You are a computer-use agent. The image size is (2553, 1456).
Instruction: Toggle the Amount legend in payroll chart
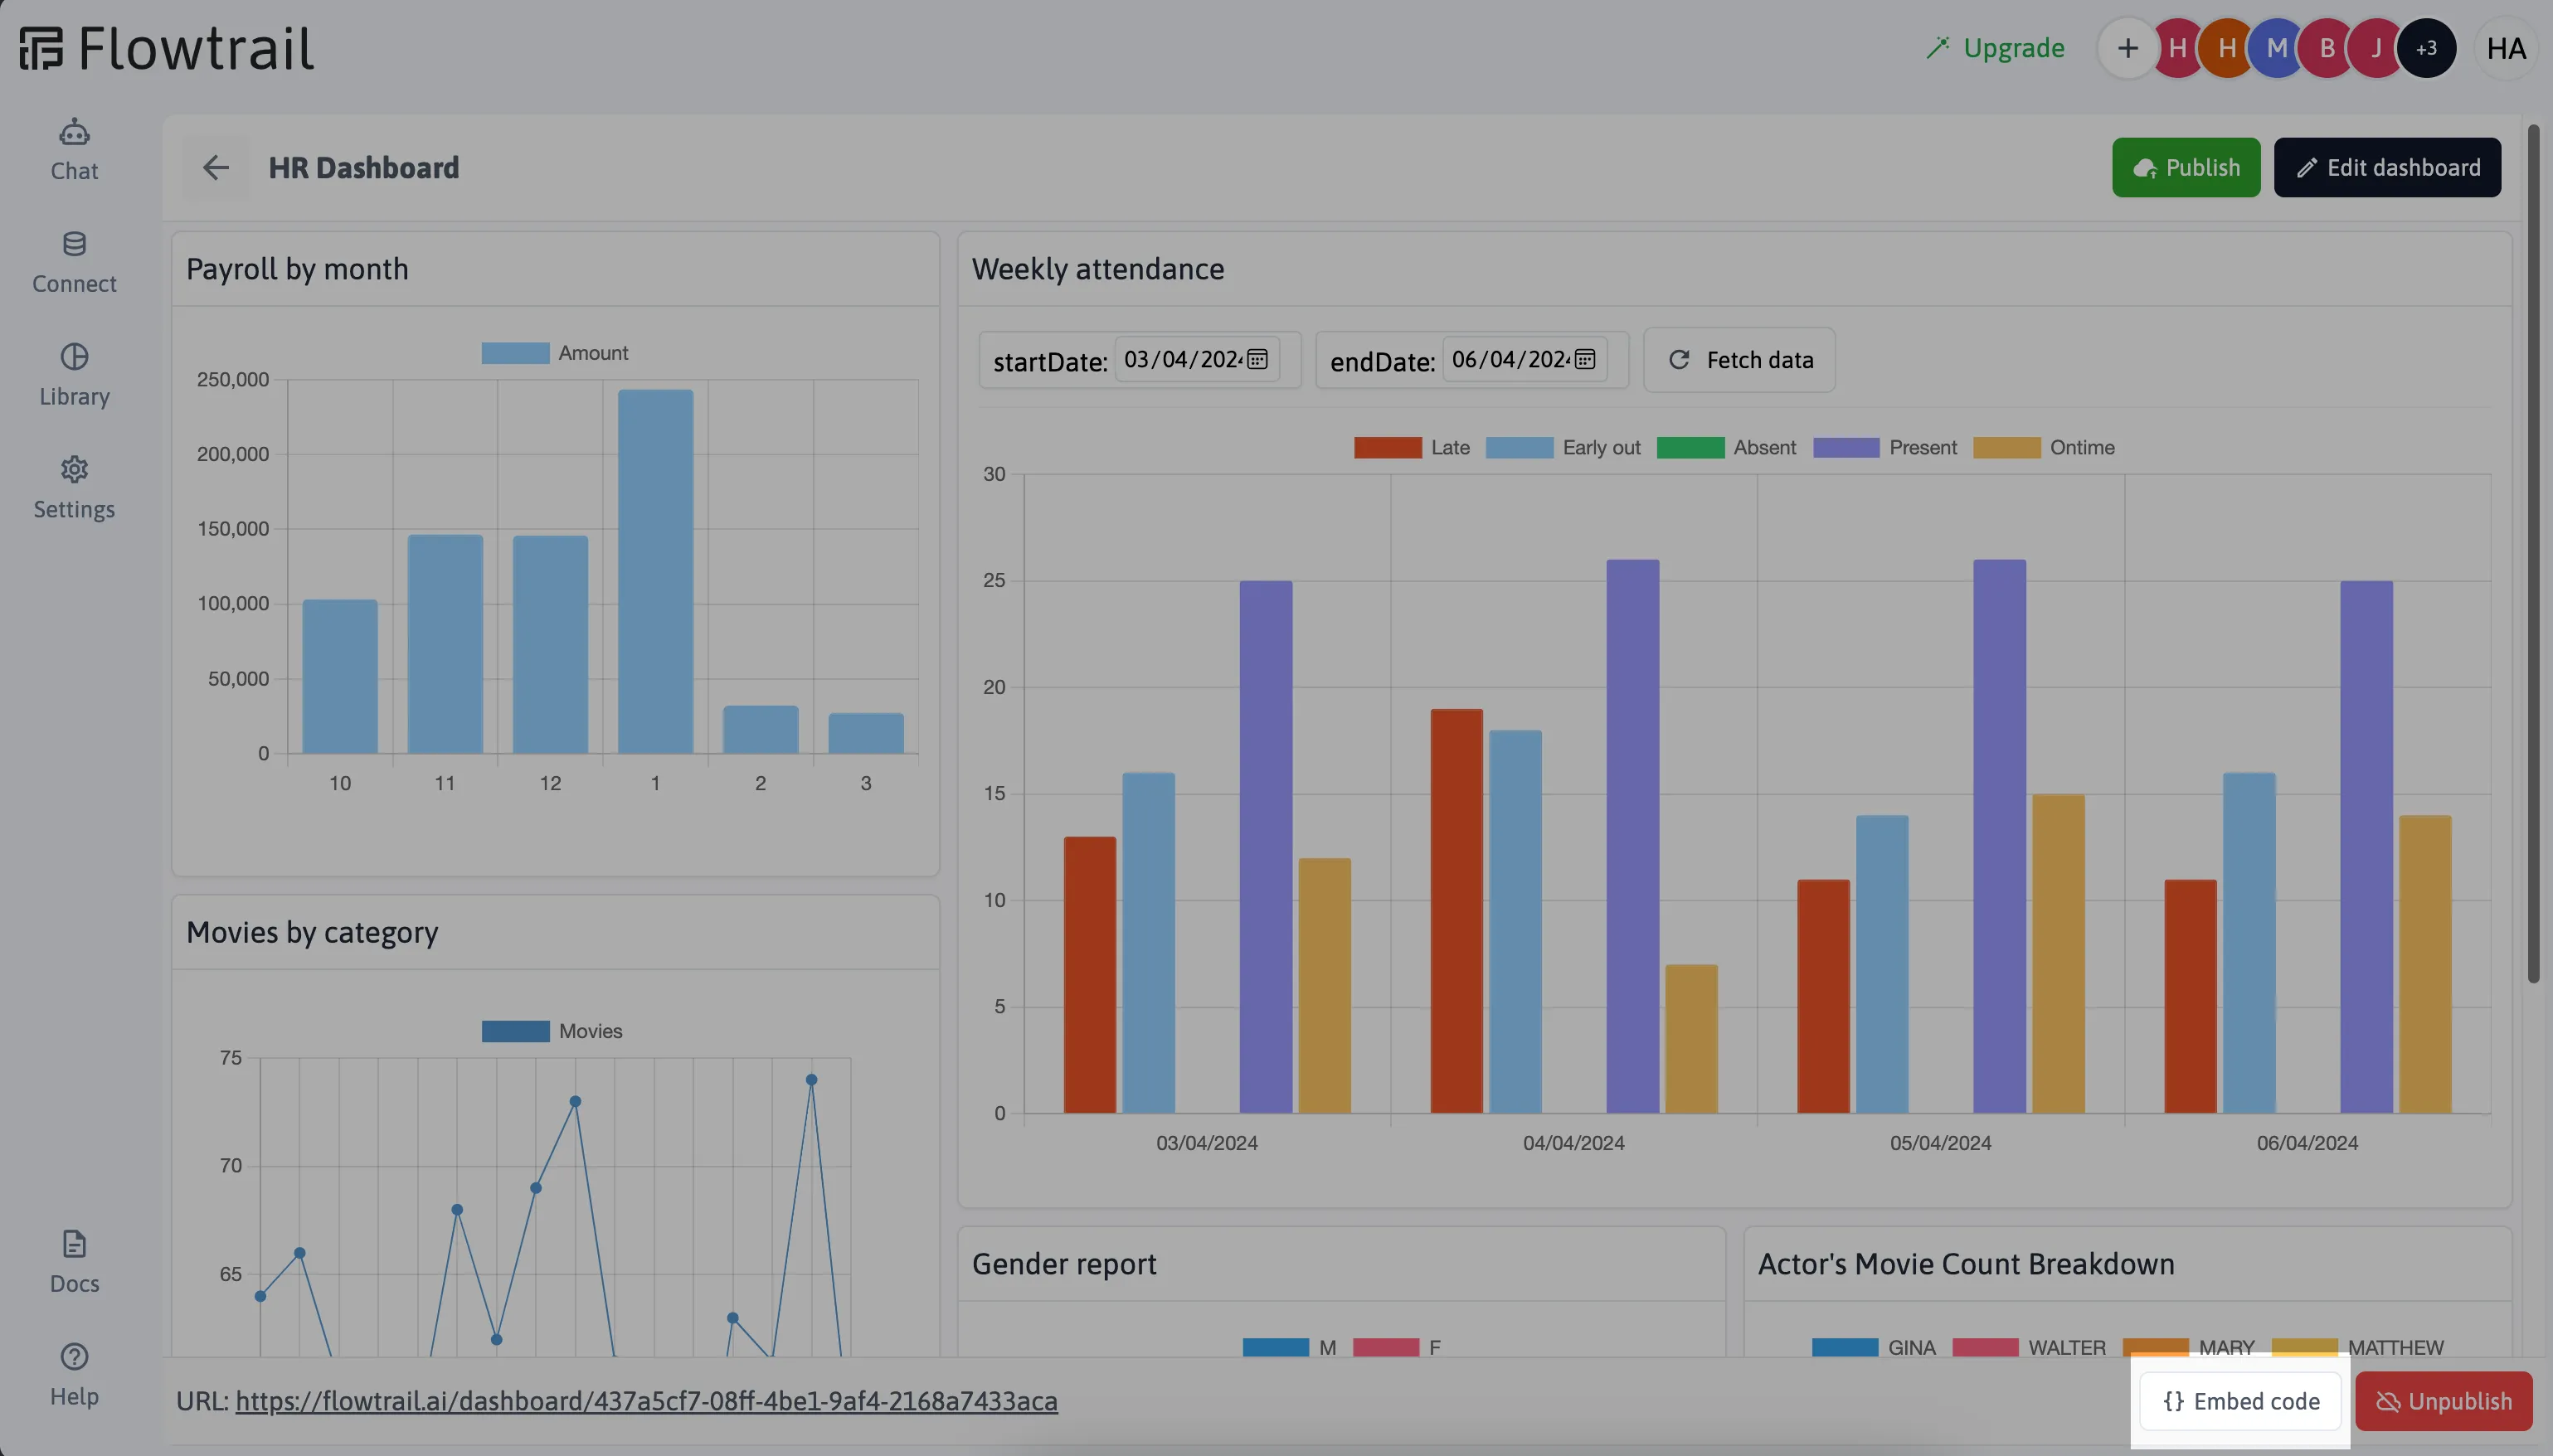click(555, 353)
